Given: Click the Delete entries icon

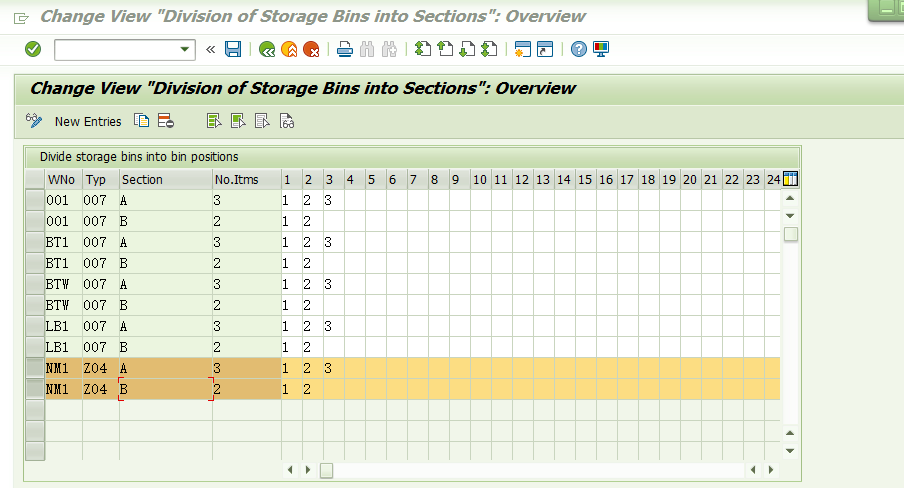Looking at the screenshot, I should tap(165, 121).
